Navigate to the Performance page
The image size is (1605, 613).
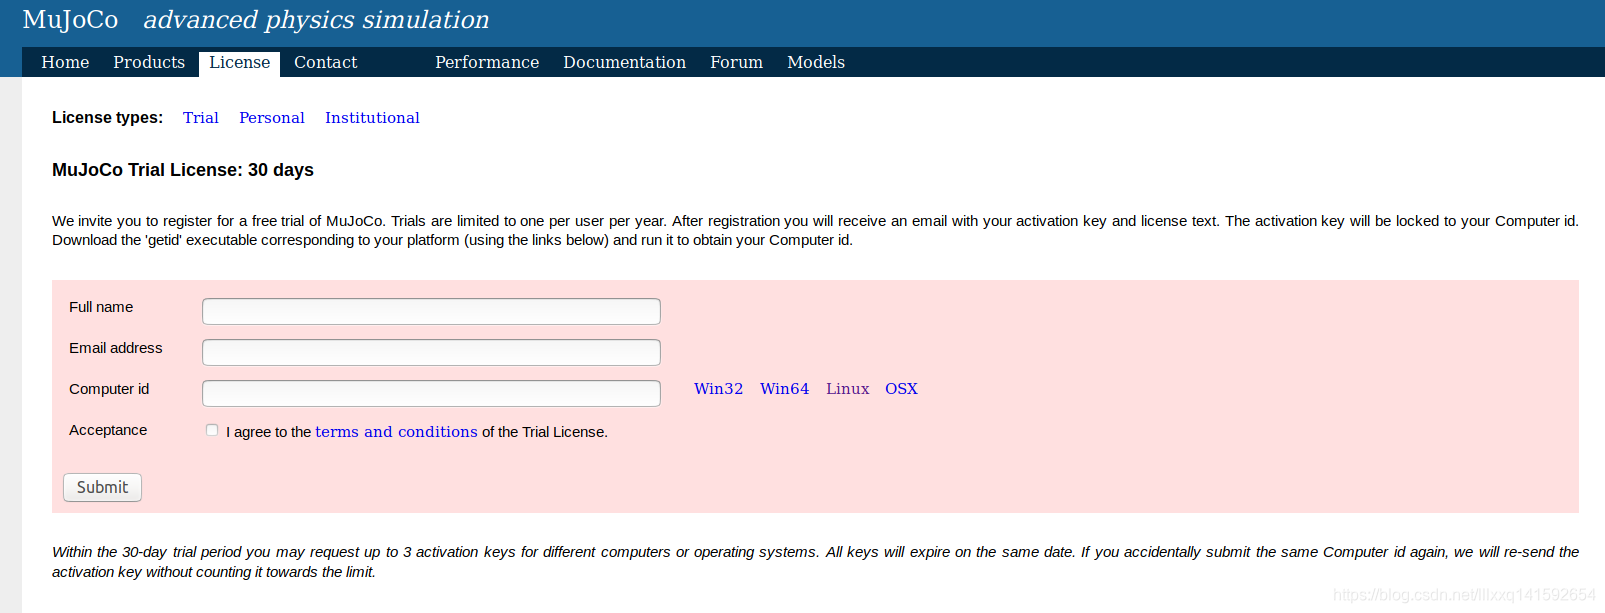pos(487,62)
